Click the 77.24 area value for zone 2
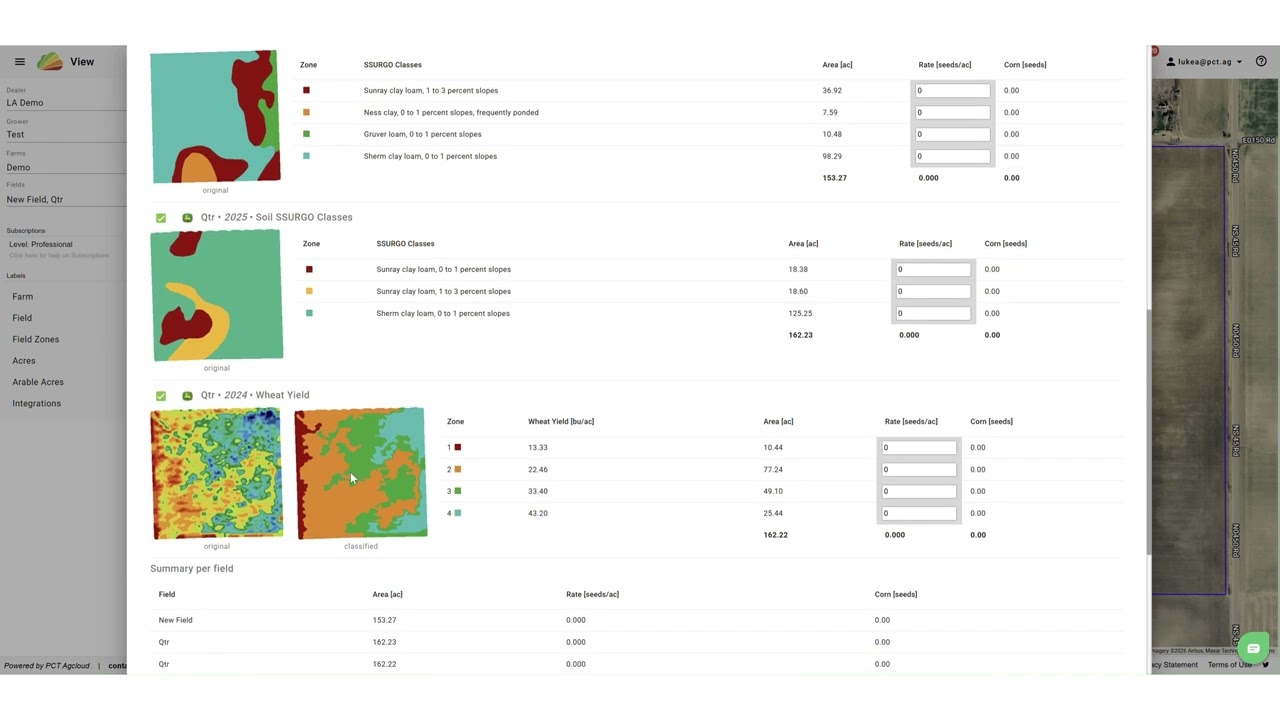Image resolution: width=1280 pixels, height=720 pixels. [x=773, y=469]
